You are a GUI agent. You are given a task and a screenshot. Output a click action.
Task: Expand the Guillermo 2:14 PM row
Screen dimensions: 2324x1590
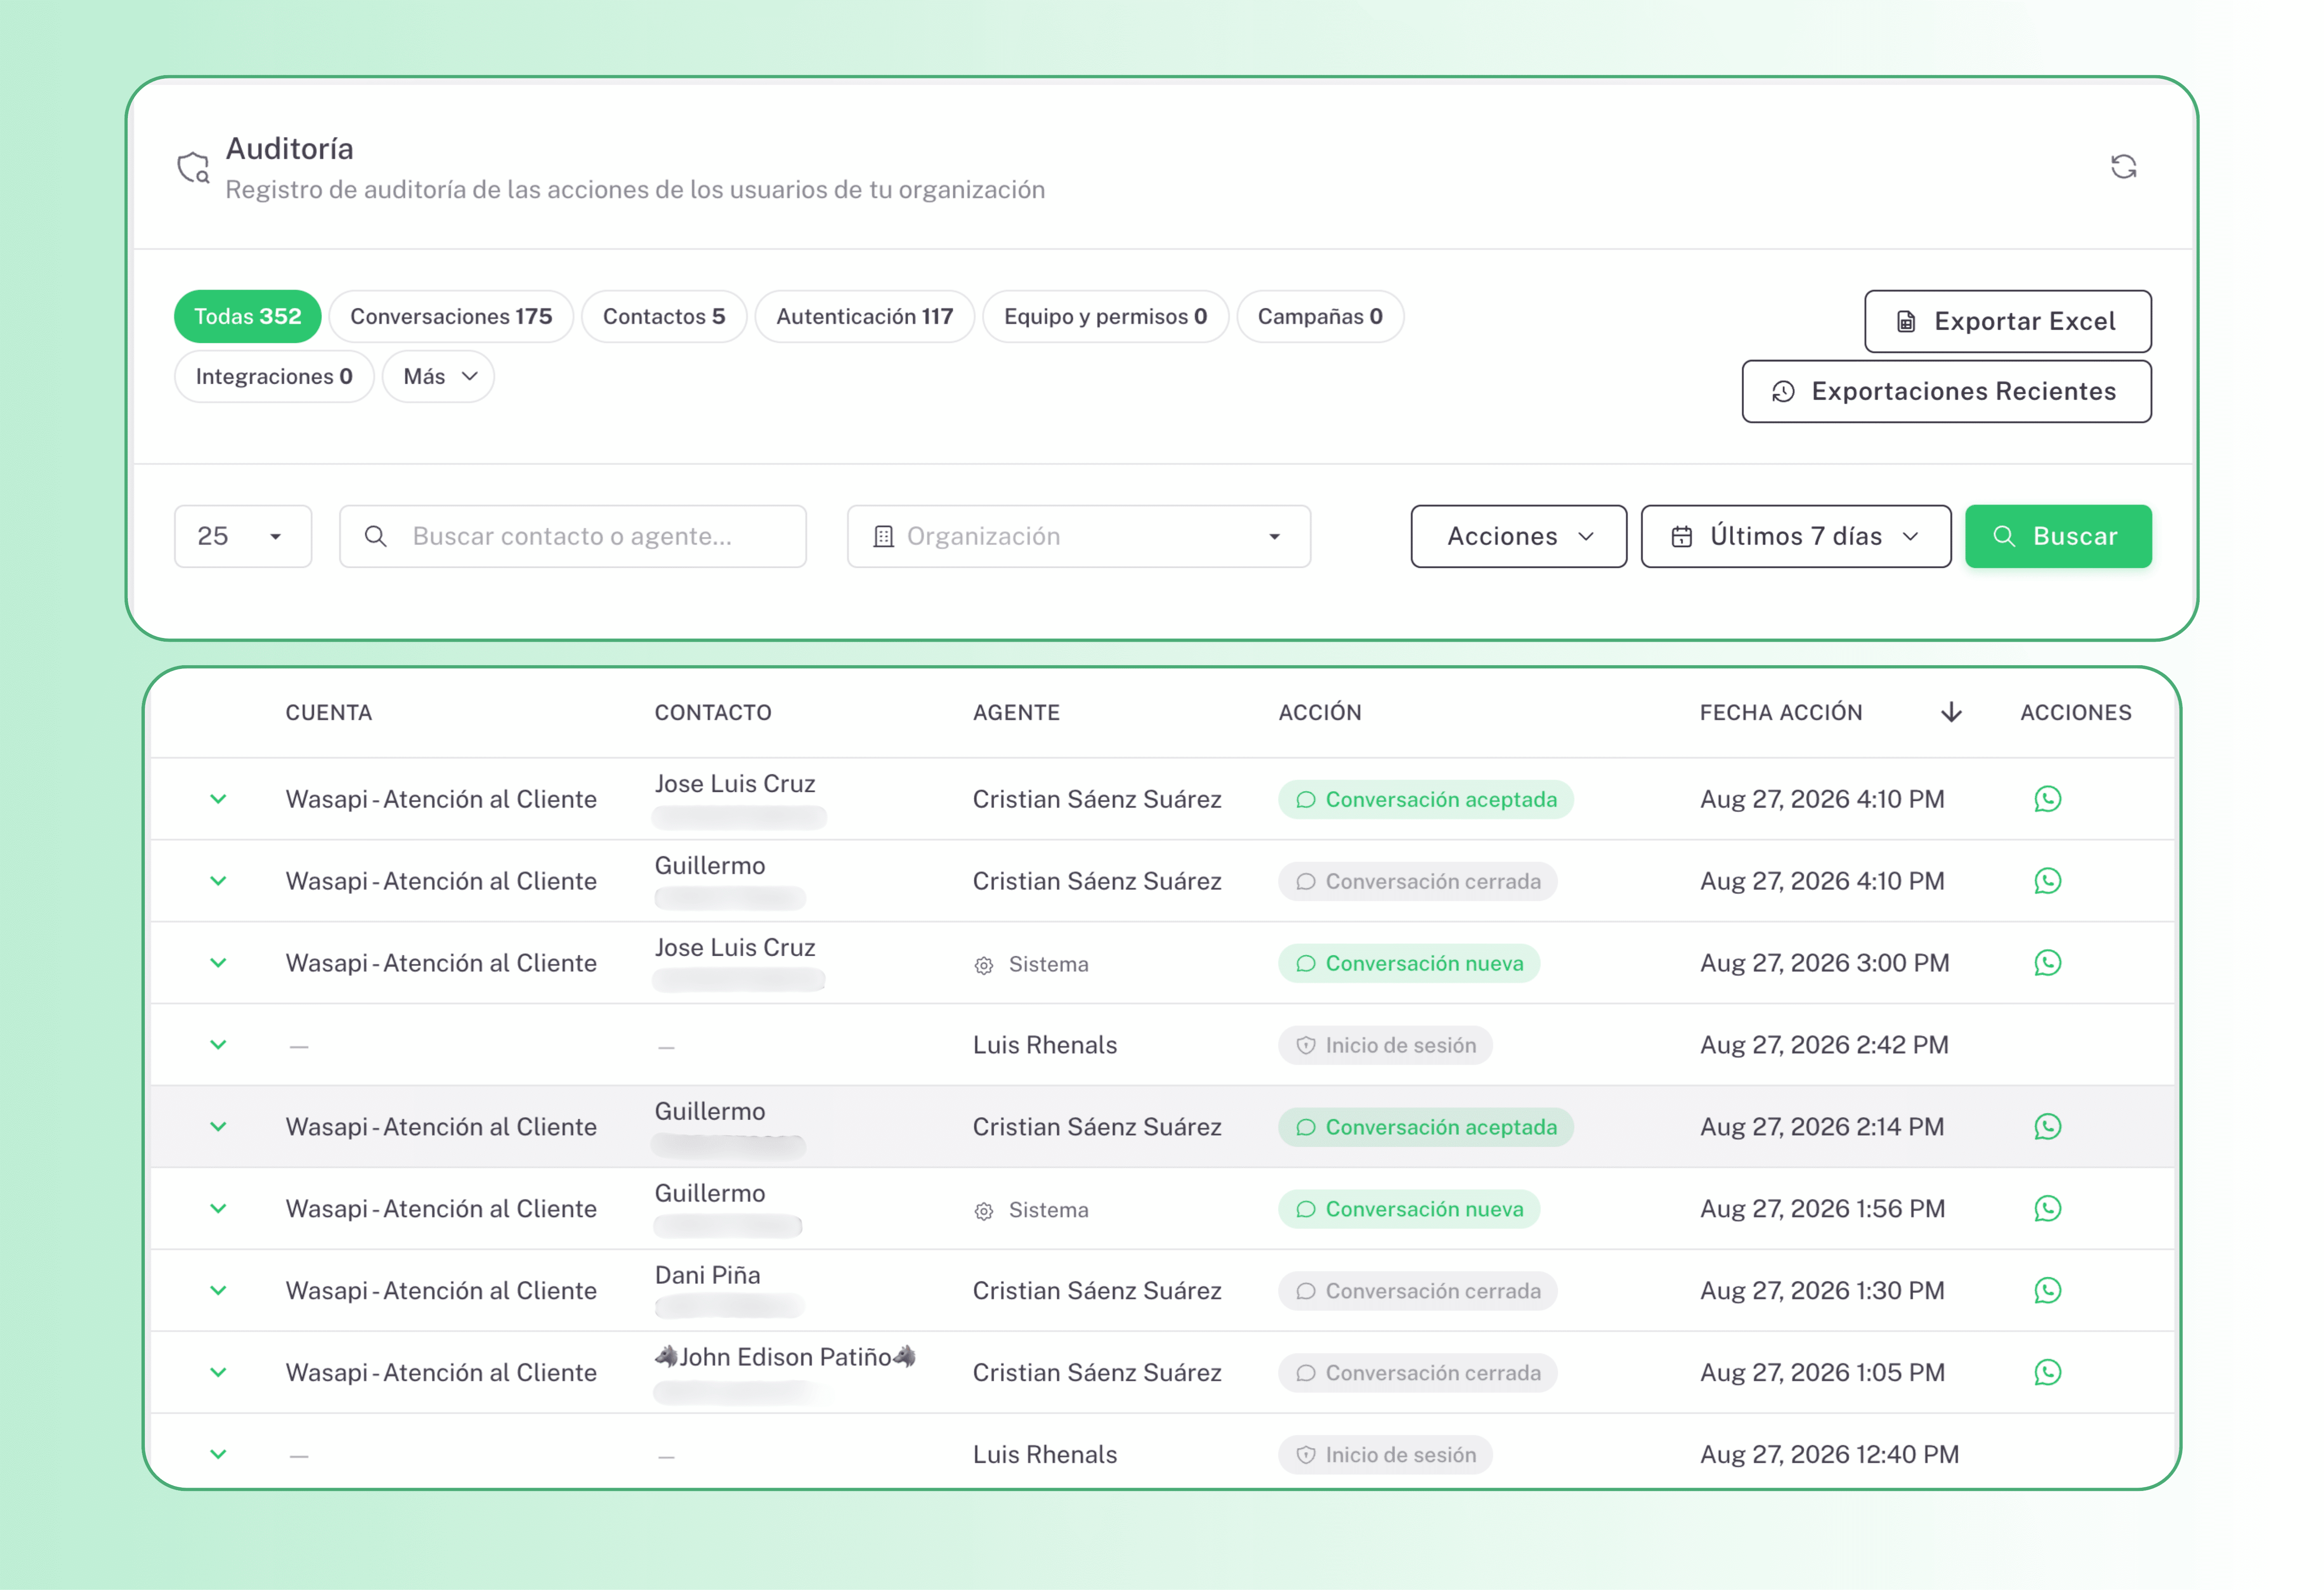coord(218,1127)
